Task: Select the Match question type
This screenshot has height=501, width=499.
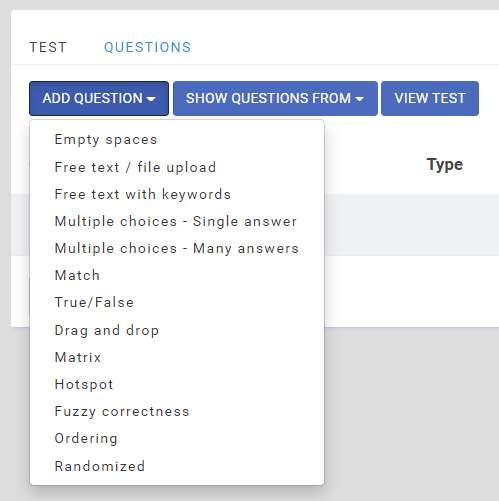Action: point(177,275)
